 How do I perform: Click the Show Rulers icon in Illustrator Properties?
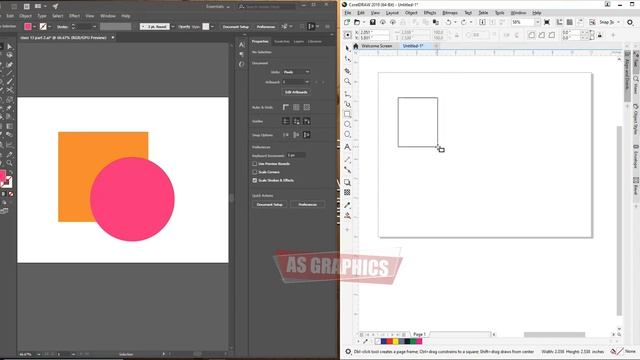tap(286, 107)
